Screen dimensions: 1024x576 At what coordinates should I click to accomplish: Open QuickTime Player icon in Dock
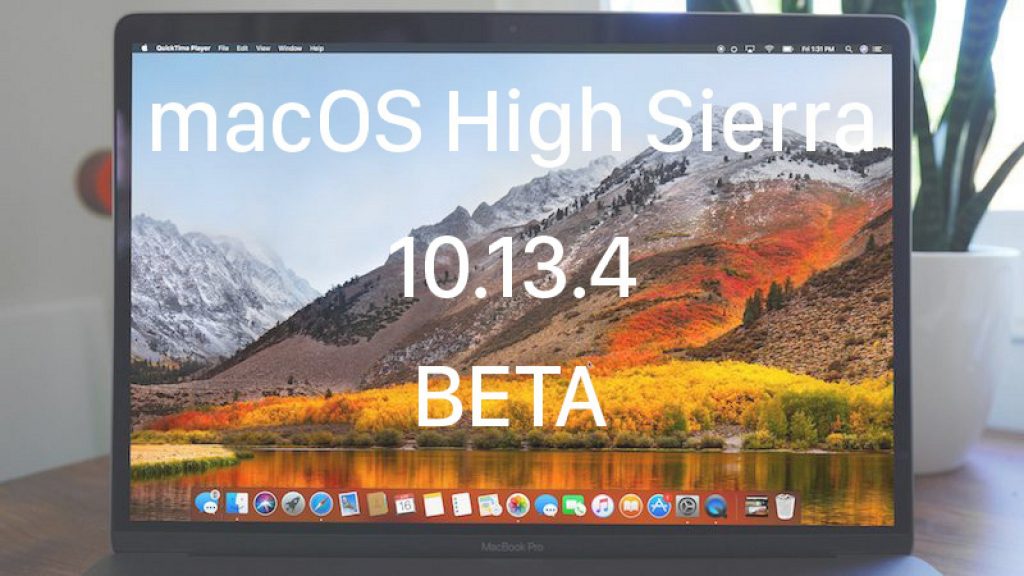716,507
